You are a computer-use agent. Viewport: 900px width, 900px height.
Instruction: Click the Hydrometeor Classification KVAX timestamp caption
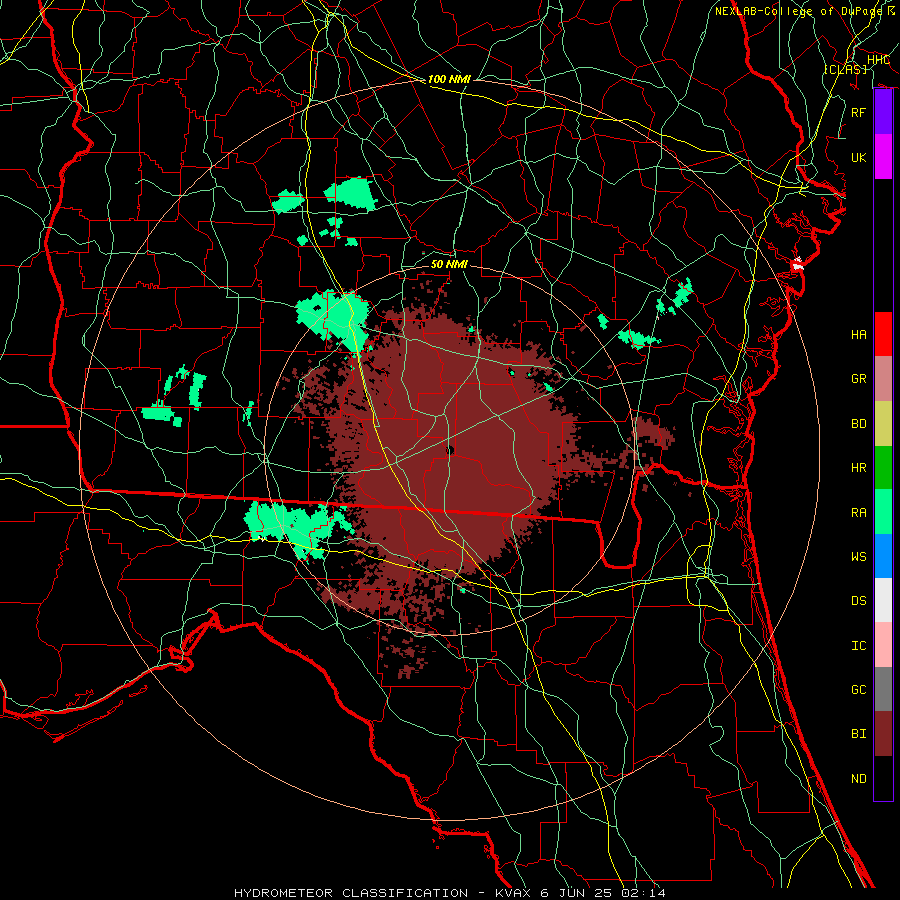click(450, 893)
